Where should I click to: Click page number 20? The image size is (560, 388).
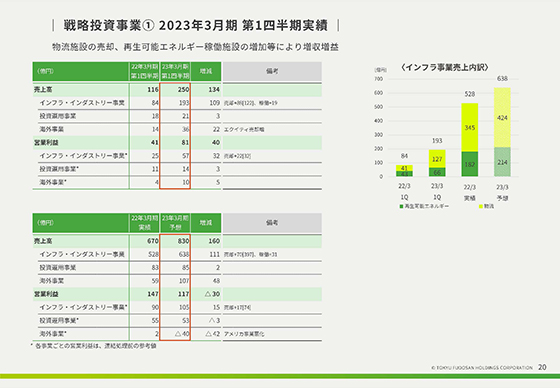(542, 367)
